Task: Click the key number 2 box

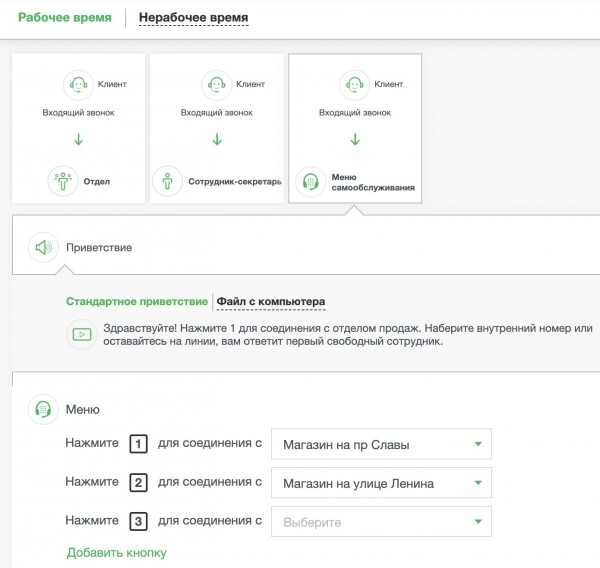Action: pyautogui.click(x=139, y=484)
